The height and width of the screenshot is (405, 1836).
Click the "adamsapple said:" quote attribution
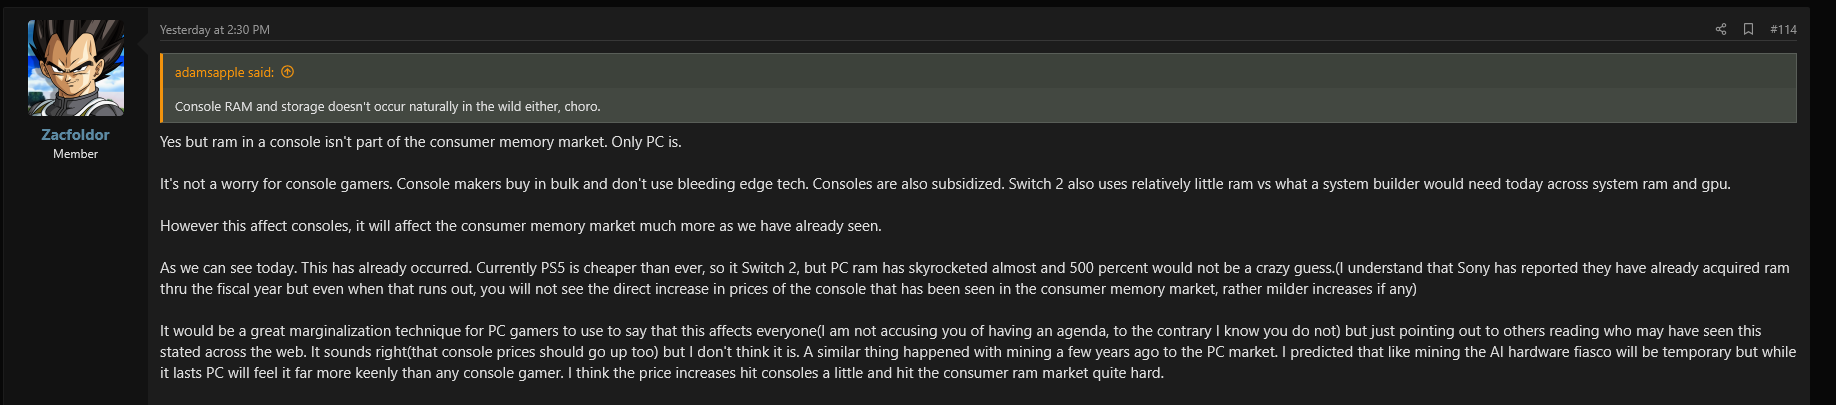(224, 72)
